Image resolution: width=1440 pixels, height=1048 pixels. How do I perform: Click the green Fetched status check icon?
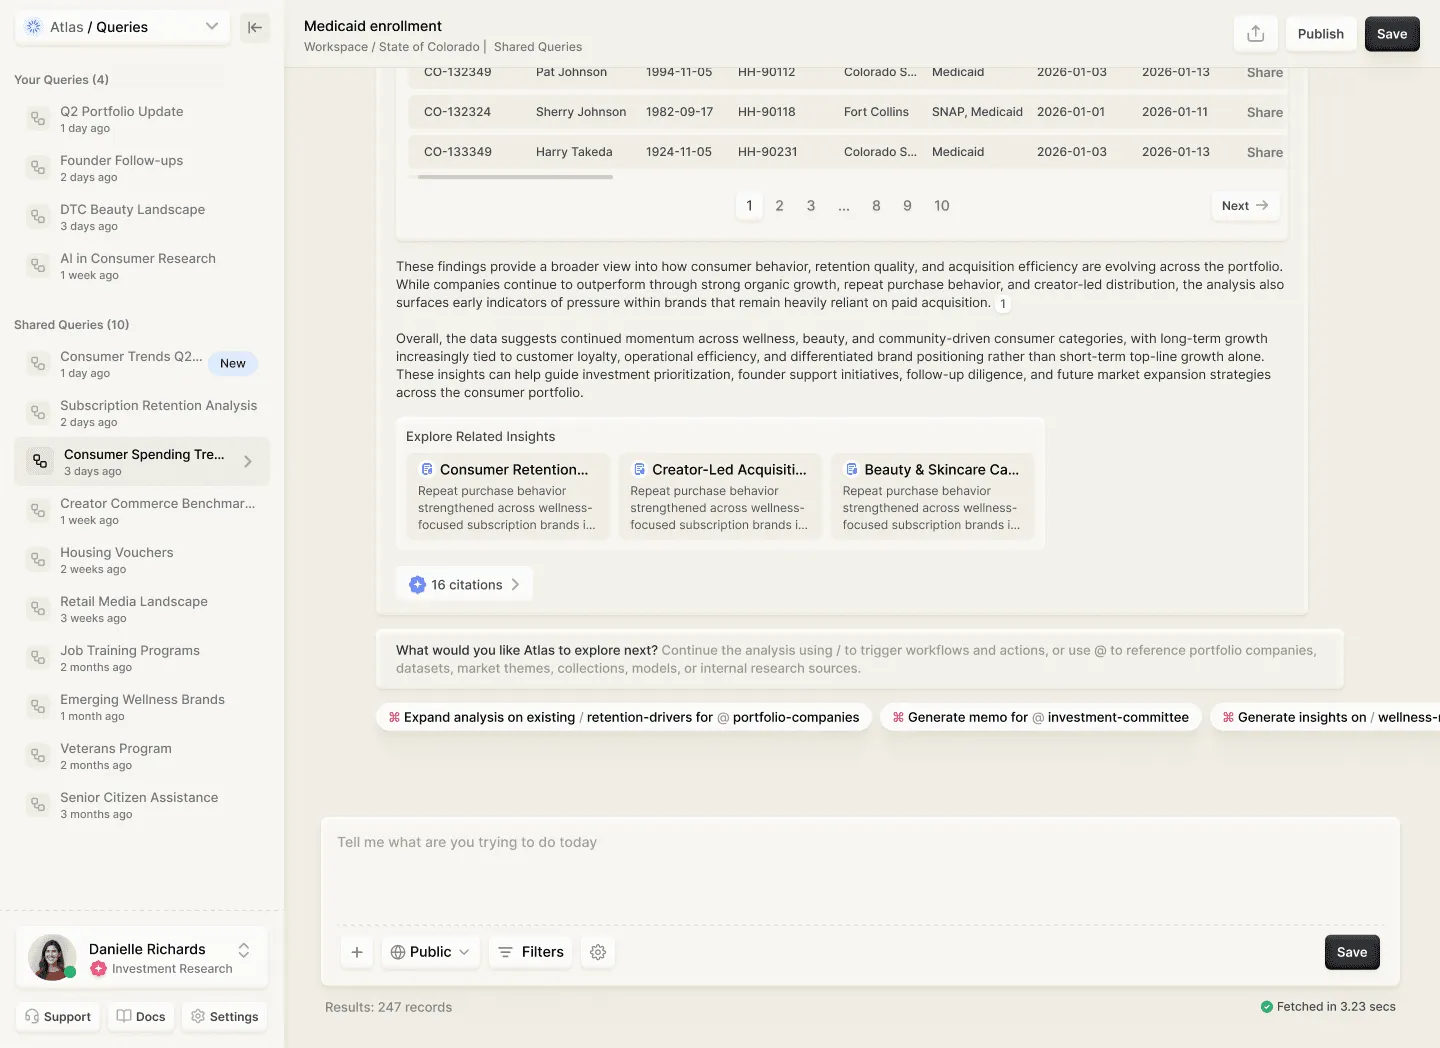[1267, 1007]
